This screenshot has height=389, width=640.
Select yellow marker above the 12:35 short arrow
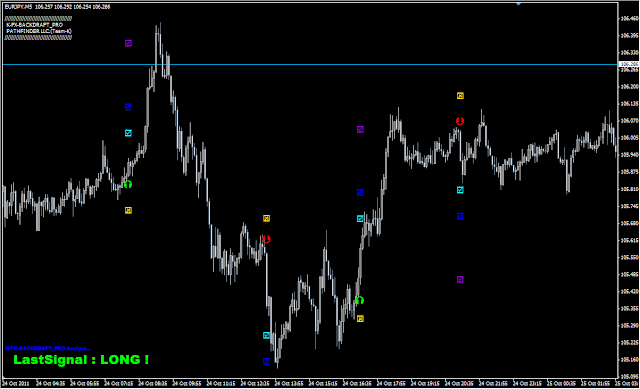pos(267,218)
